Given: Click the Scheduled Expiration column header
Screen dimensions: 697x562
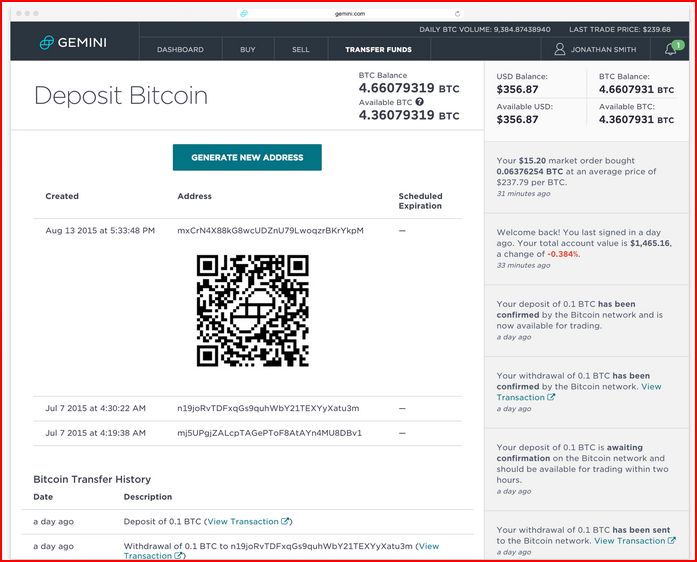Looking at the screenshot, I should tap(420, 201).
